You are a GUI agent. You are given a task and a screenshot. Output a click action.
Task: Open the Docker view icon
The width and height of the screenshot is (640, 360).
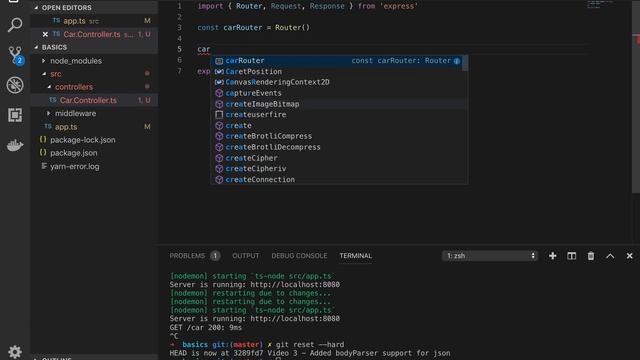pos(15,145)
